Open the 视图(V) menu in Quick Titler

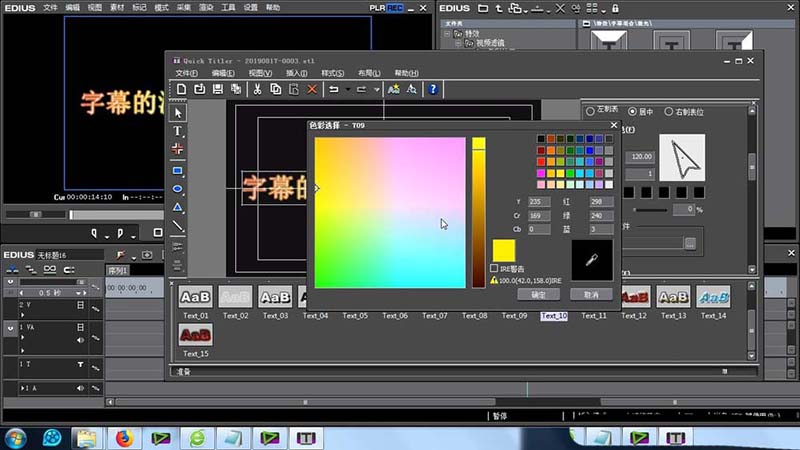260,73
